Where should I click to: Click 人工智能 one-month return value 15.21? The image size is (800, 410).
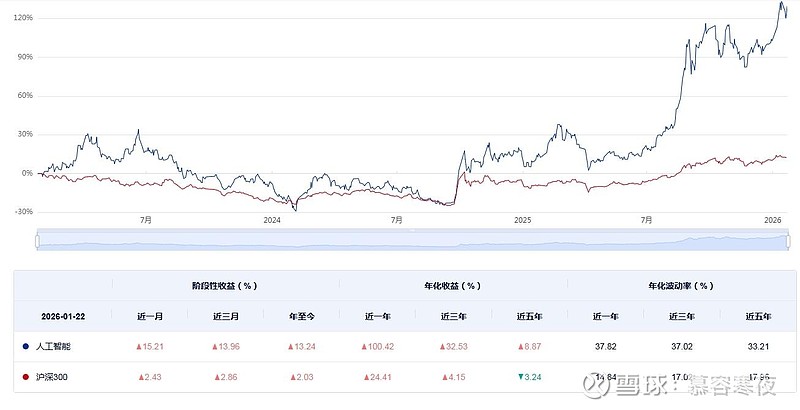150,346
